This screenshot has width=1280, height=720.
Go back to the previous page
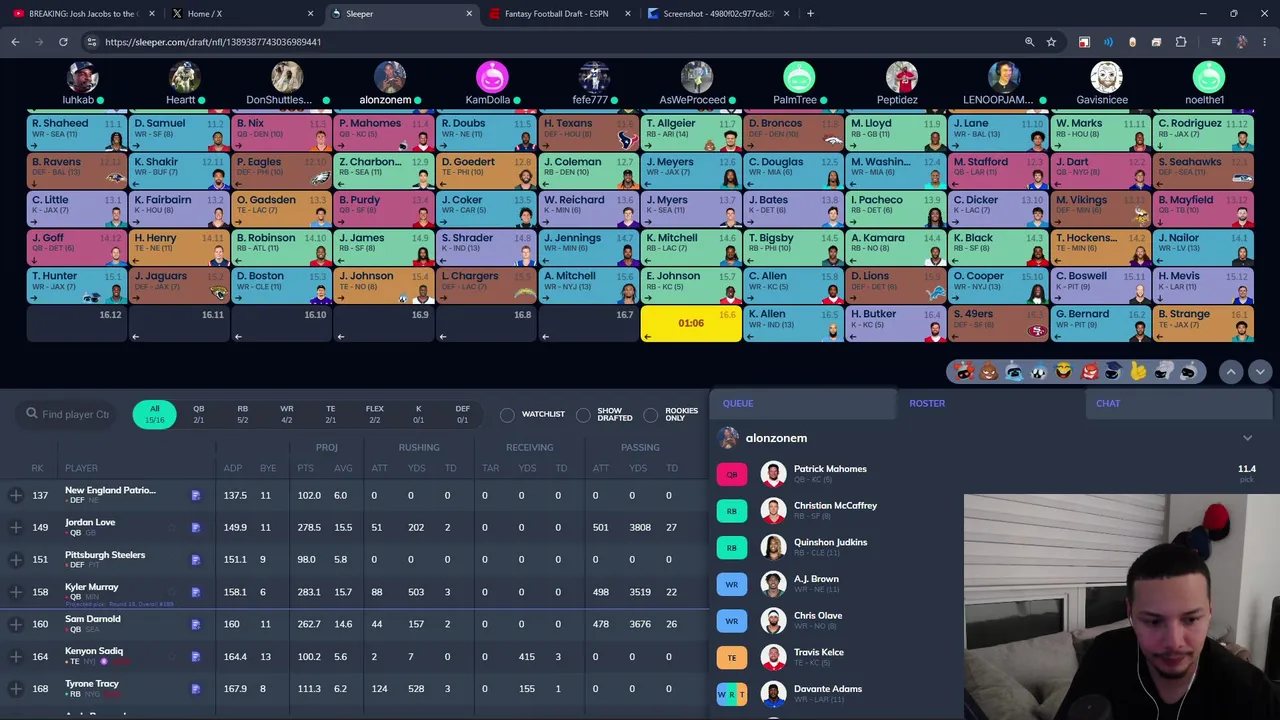click(x=15, y=42)
